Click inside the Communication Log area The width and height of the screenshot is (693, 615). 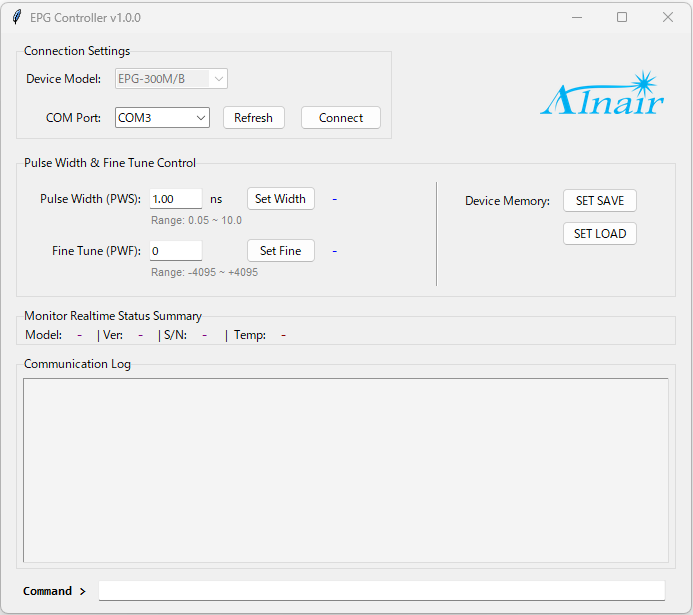(x=346, y=470)
